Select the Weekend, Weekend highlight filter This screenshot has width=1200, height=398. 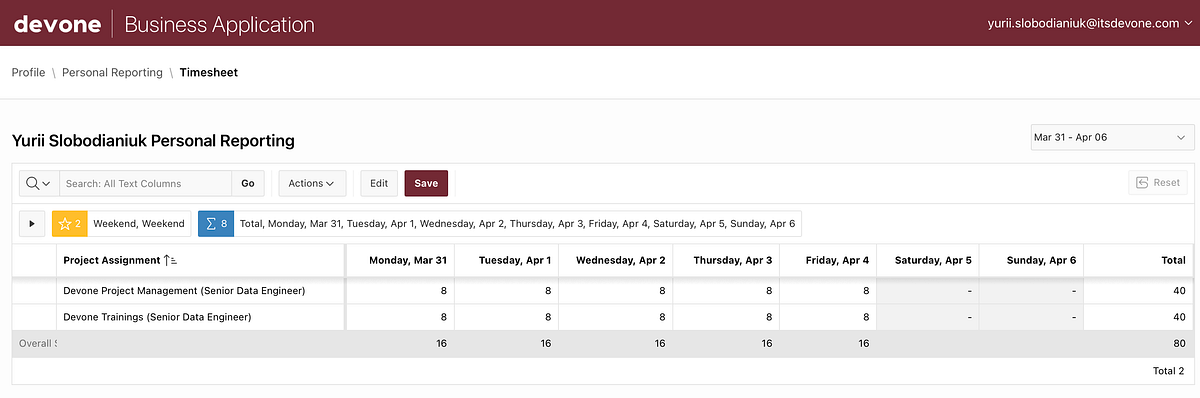click(138, 223)
